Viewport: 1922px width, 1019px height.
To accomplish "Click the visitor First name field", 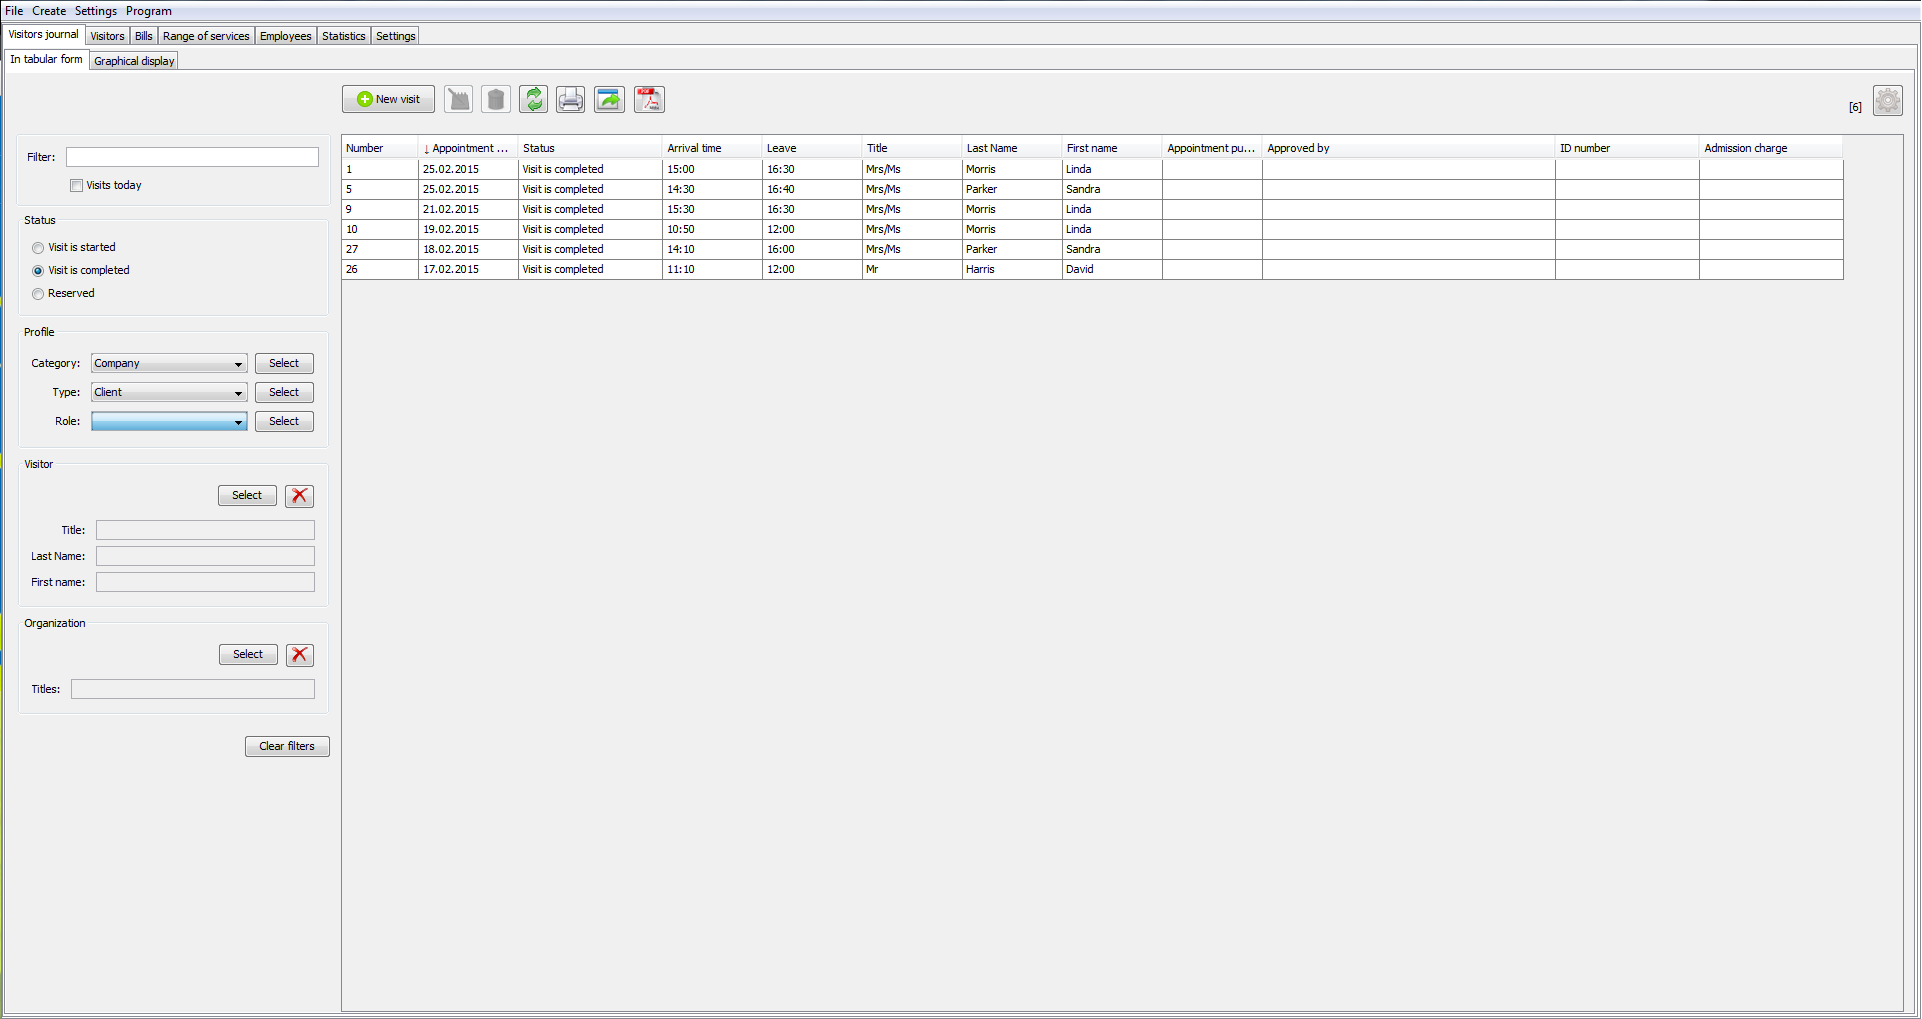I will tap(205, 582).
